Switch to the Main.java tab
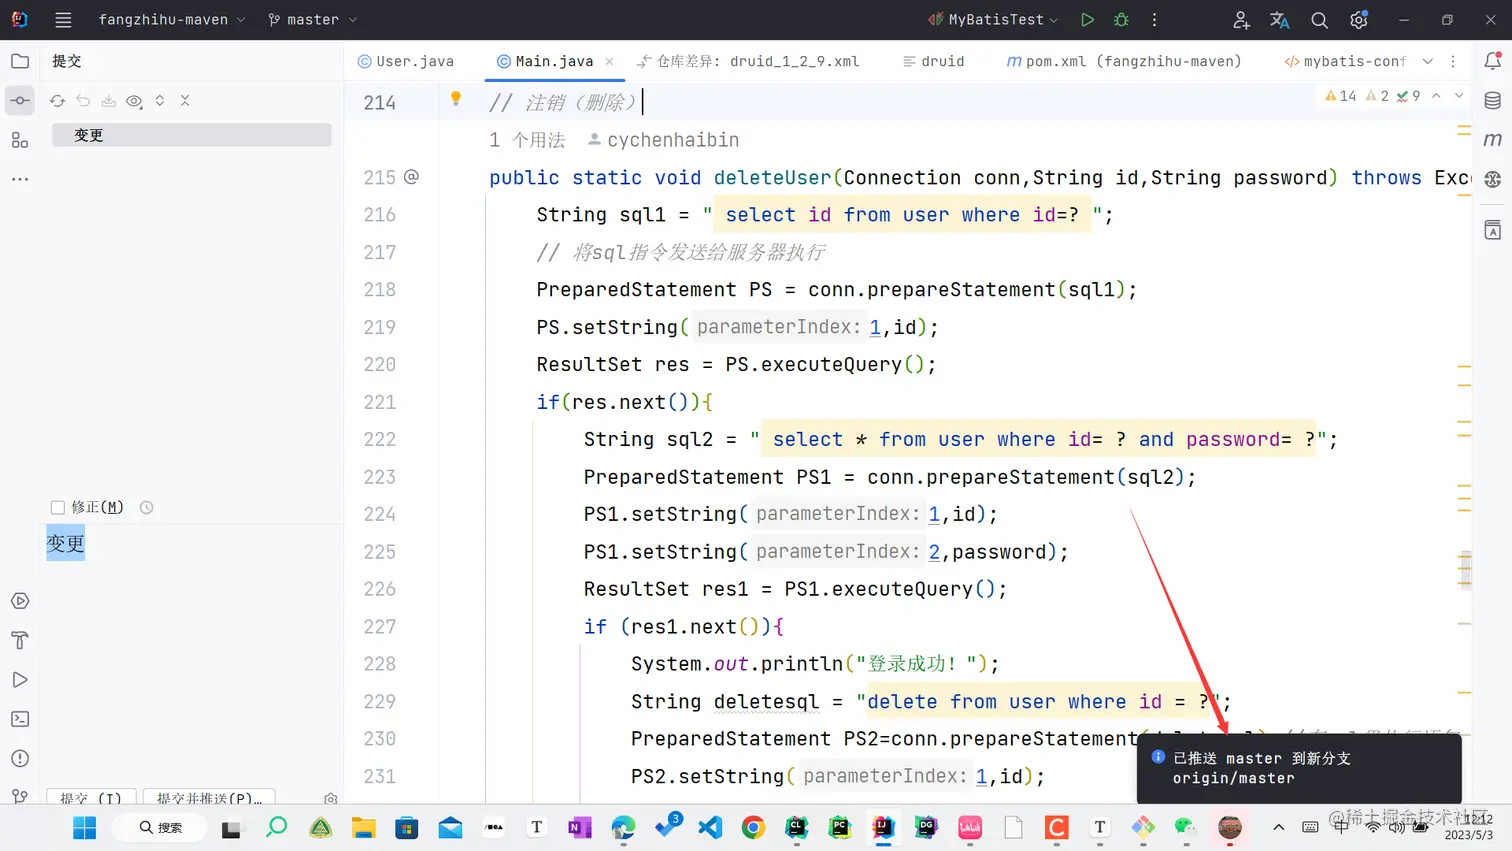 click(x=544, y=61)
